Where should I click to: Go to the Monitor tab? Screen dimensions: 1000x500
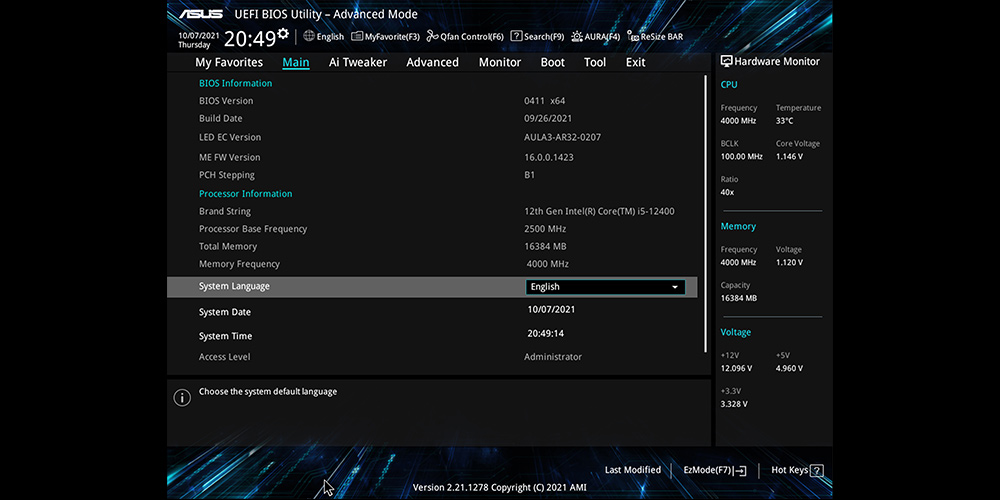click(x=499, y=62)
